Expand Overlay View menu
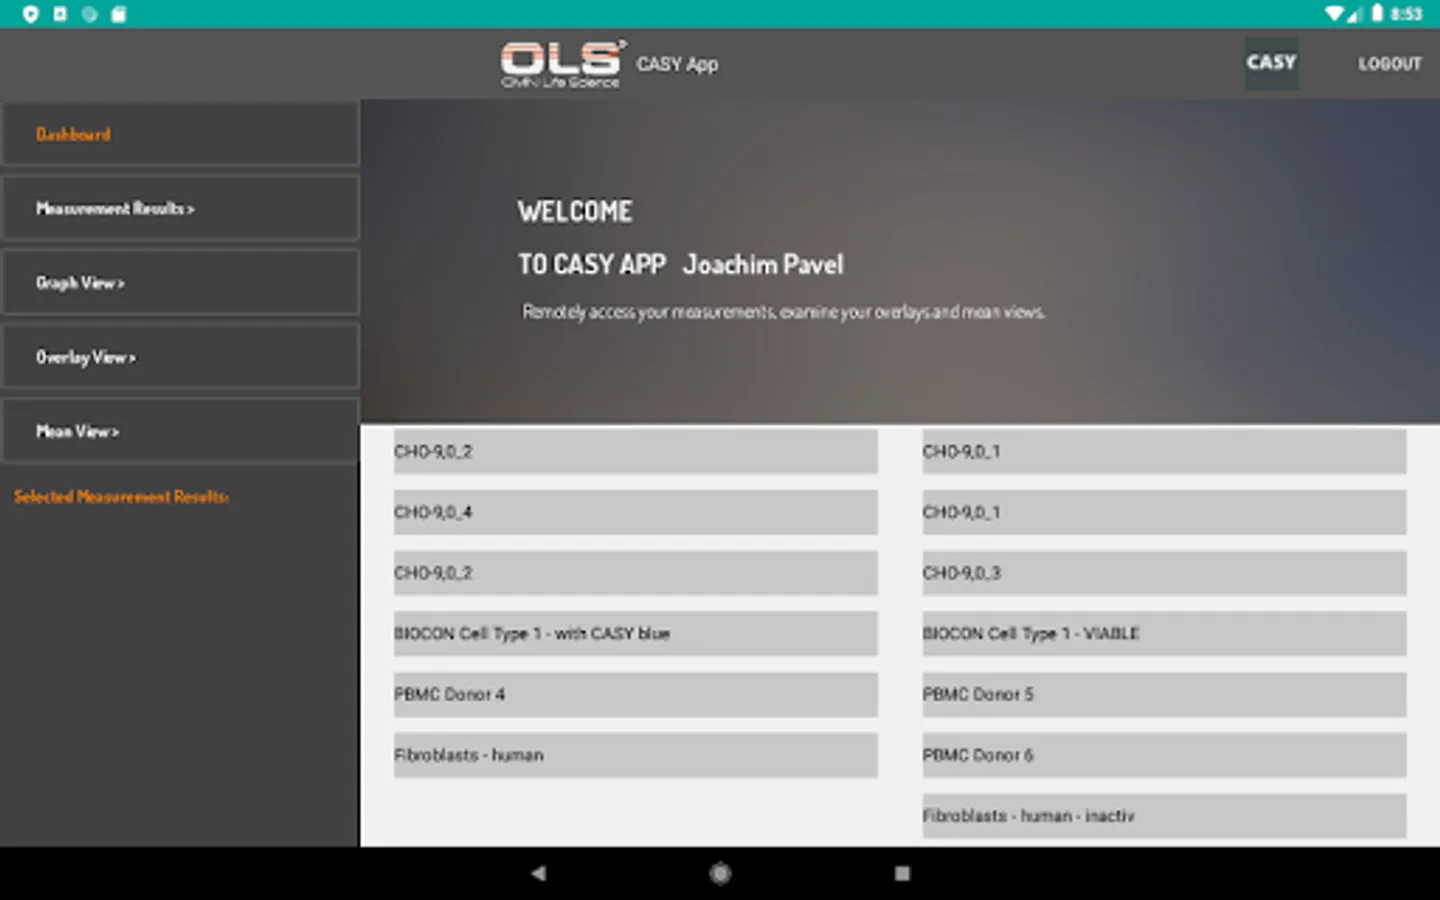This screenshot has height=900, width=1440. pos(180,357)
